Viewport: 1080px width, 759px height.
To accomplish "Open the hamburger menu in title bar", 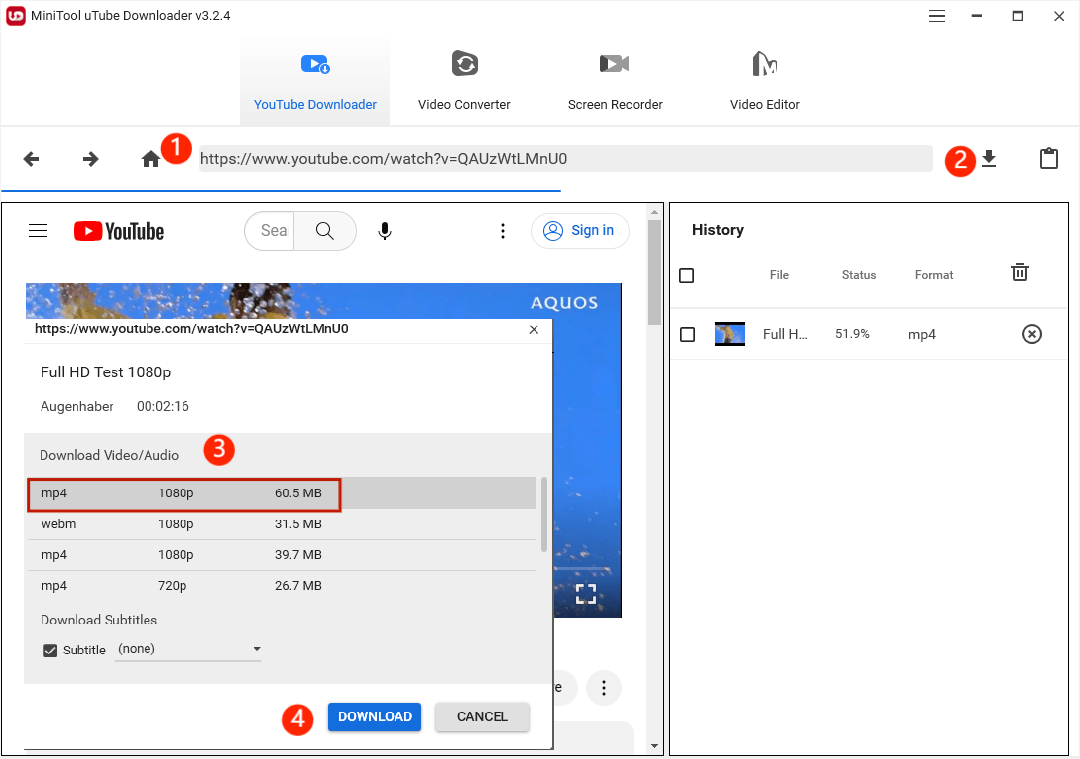I will [937, 16].
